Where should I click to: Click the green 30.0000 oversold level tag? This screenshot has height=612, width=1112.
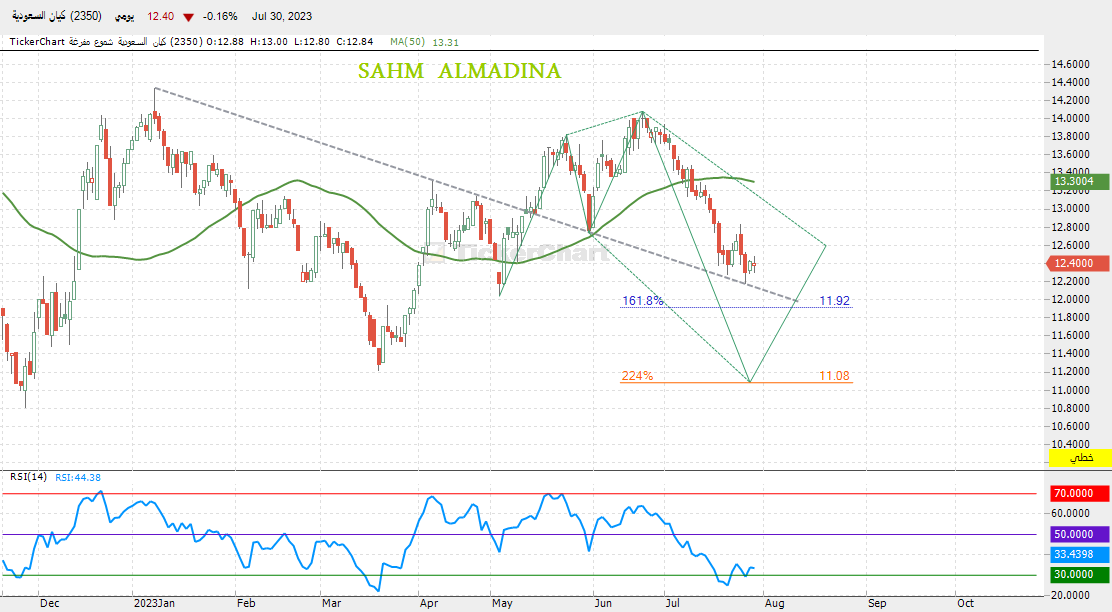[x=1079, y=575]
